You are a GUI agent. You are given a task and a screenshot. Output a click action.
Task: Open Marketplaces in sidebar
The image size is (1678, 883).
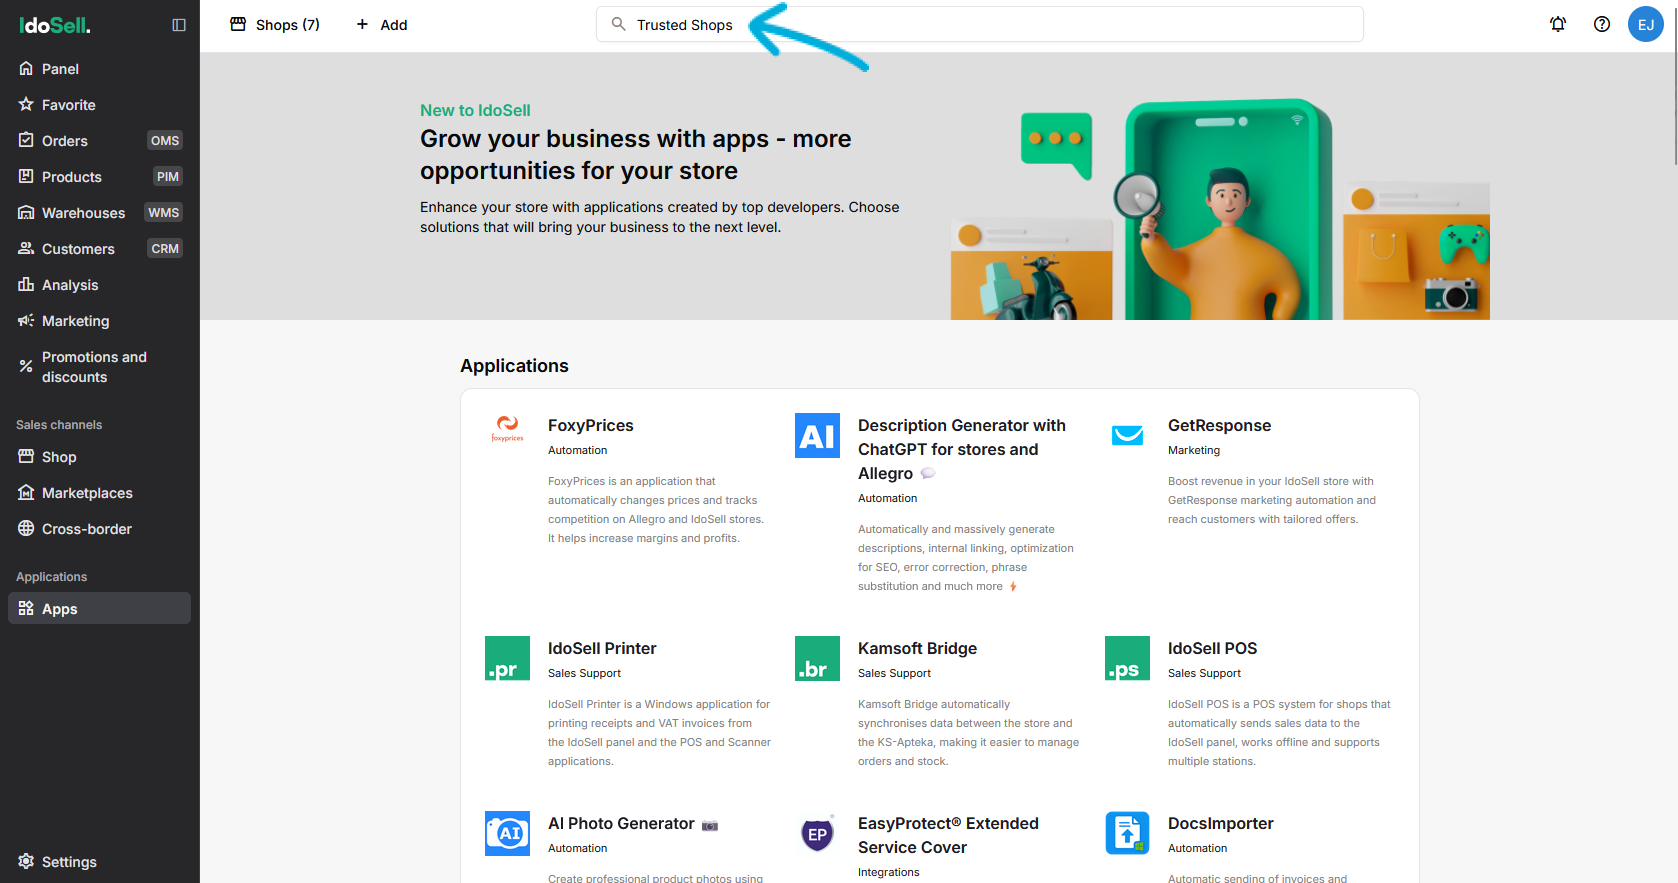tap(99, 492)
